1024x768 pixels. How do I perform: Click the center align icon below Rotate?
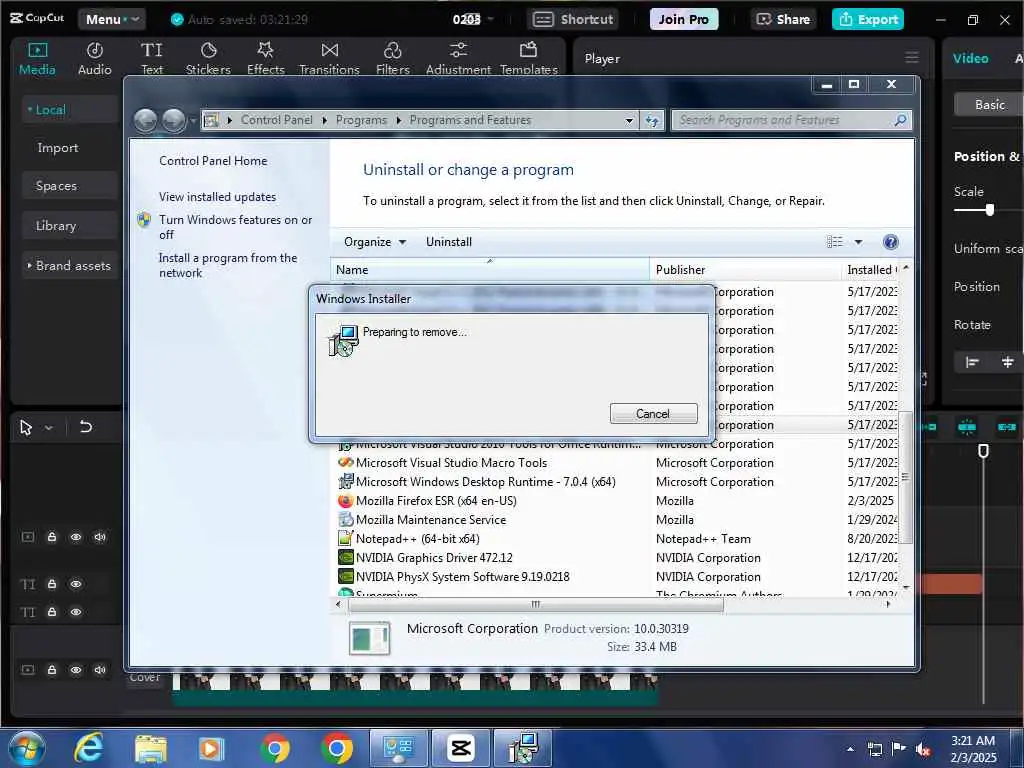1008,362
